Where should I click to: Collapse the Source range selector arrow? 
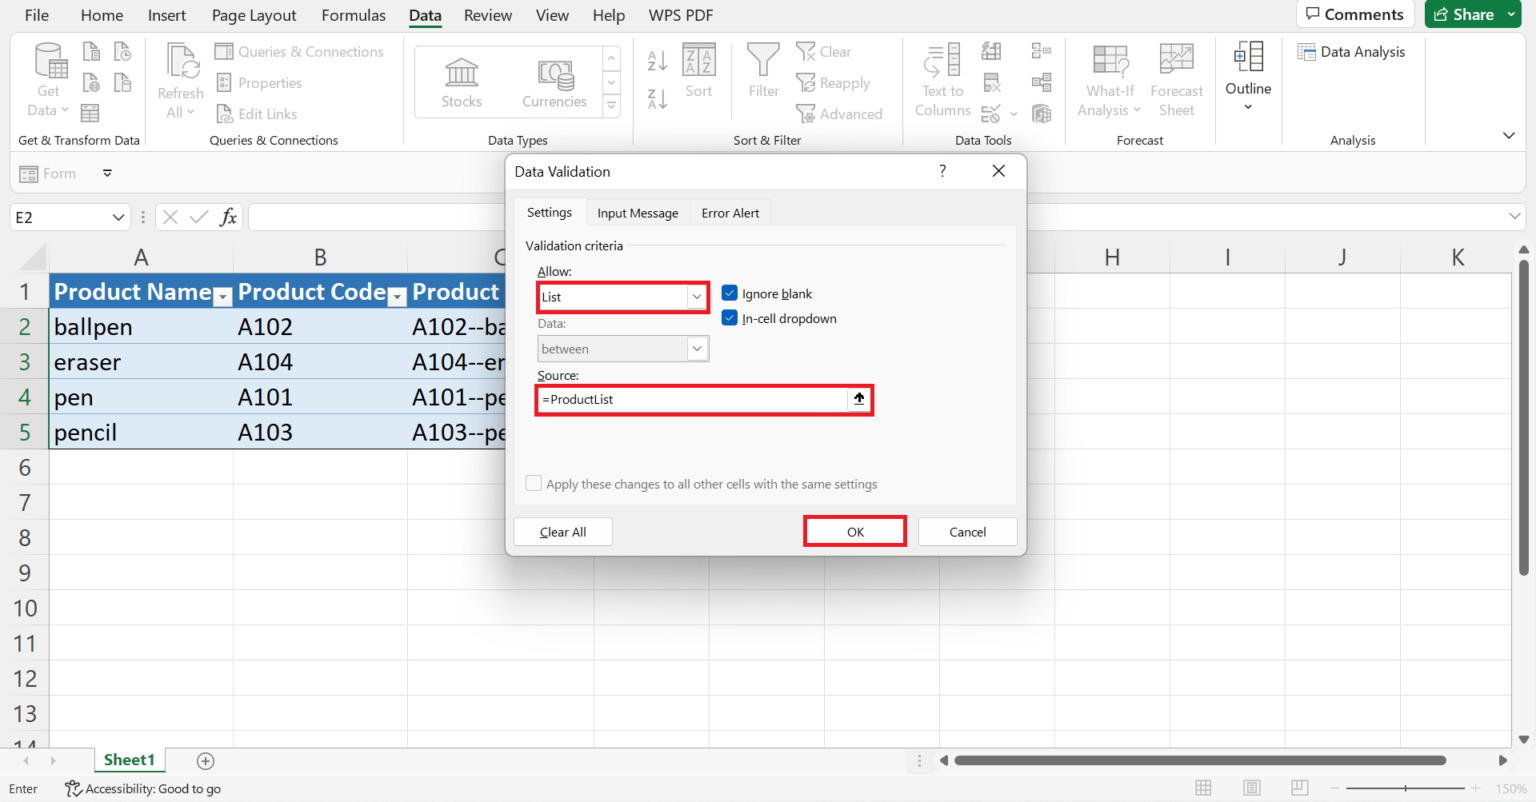pos(858,399)
